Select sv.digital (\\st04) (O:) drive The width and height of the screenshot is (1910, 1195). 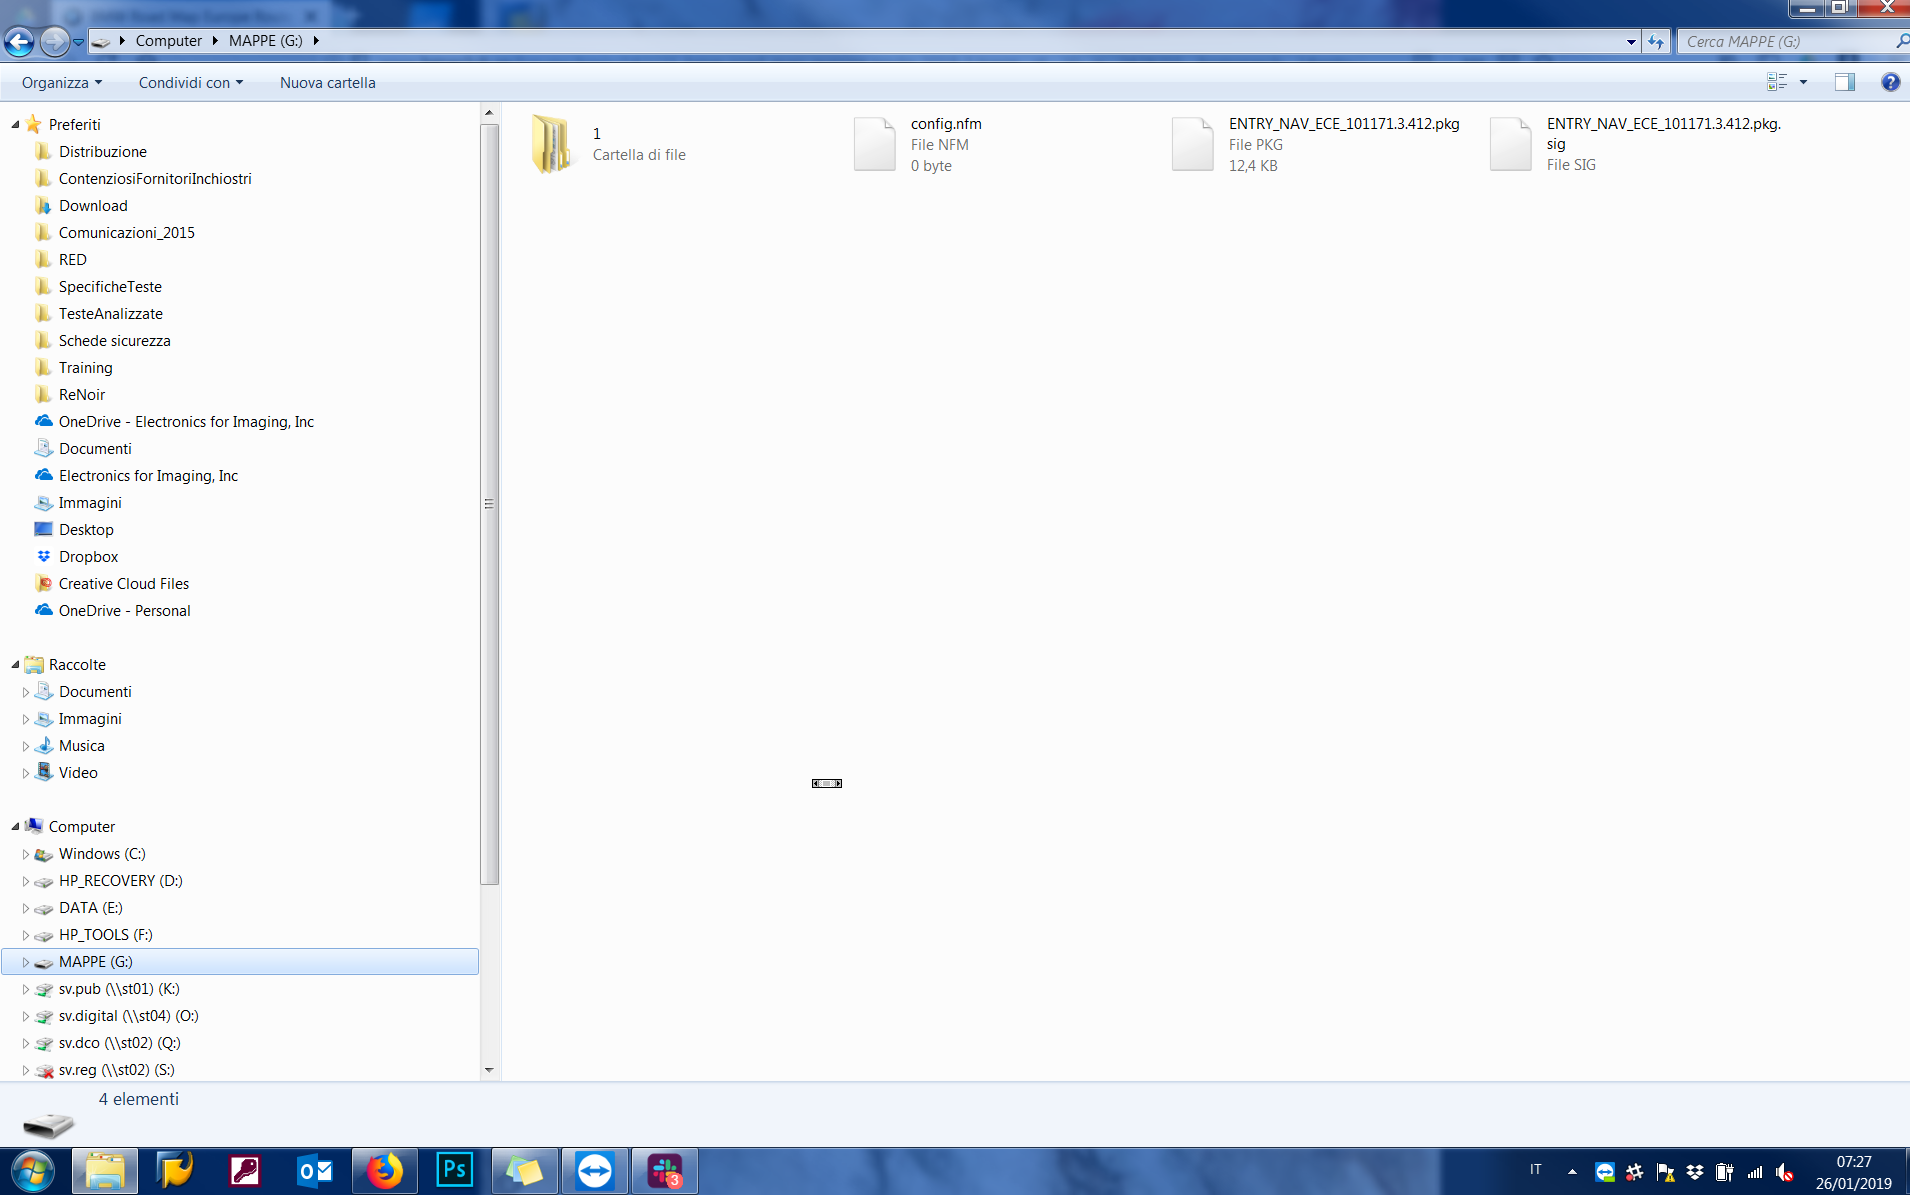tap(129, 1016)
